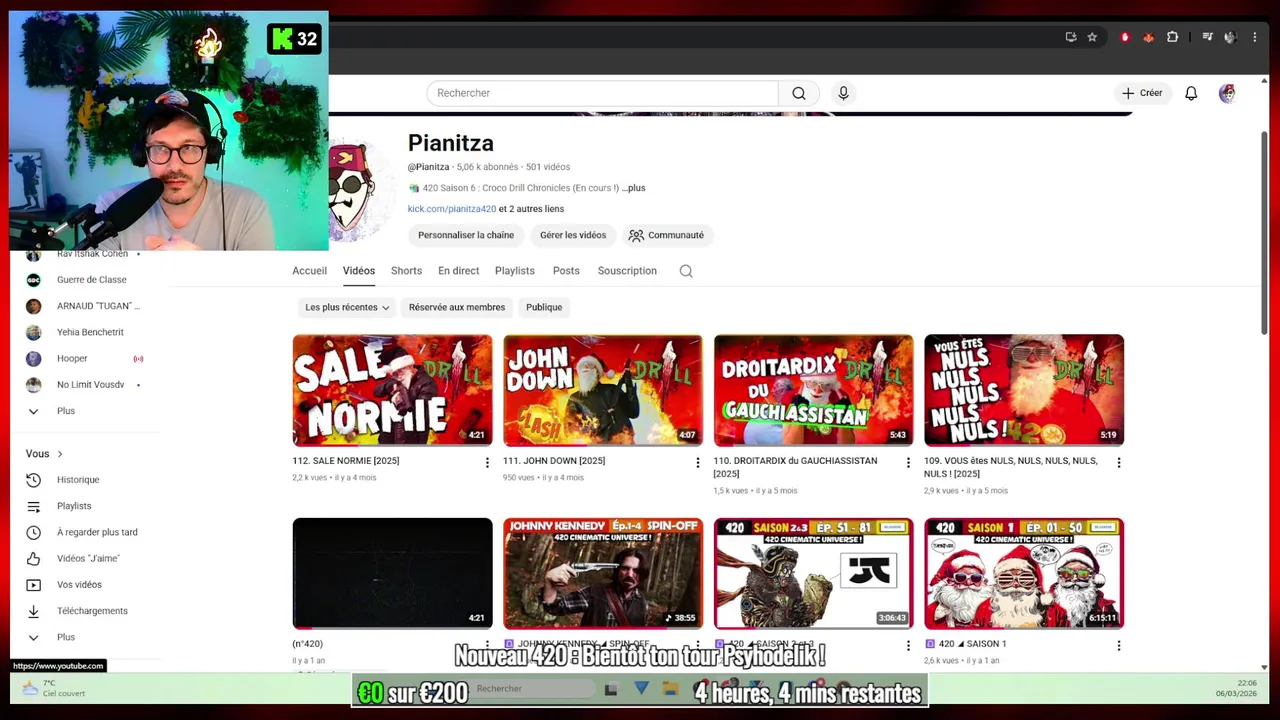Click the Créer button

[x=1142, y=93]
